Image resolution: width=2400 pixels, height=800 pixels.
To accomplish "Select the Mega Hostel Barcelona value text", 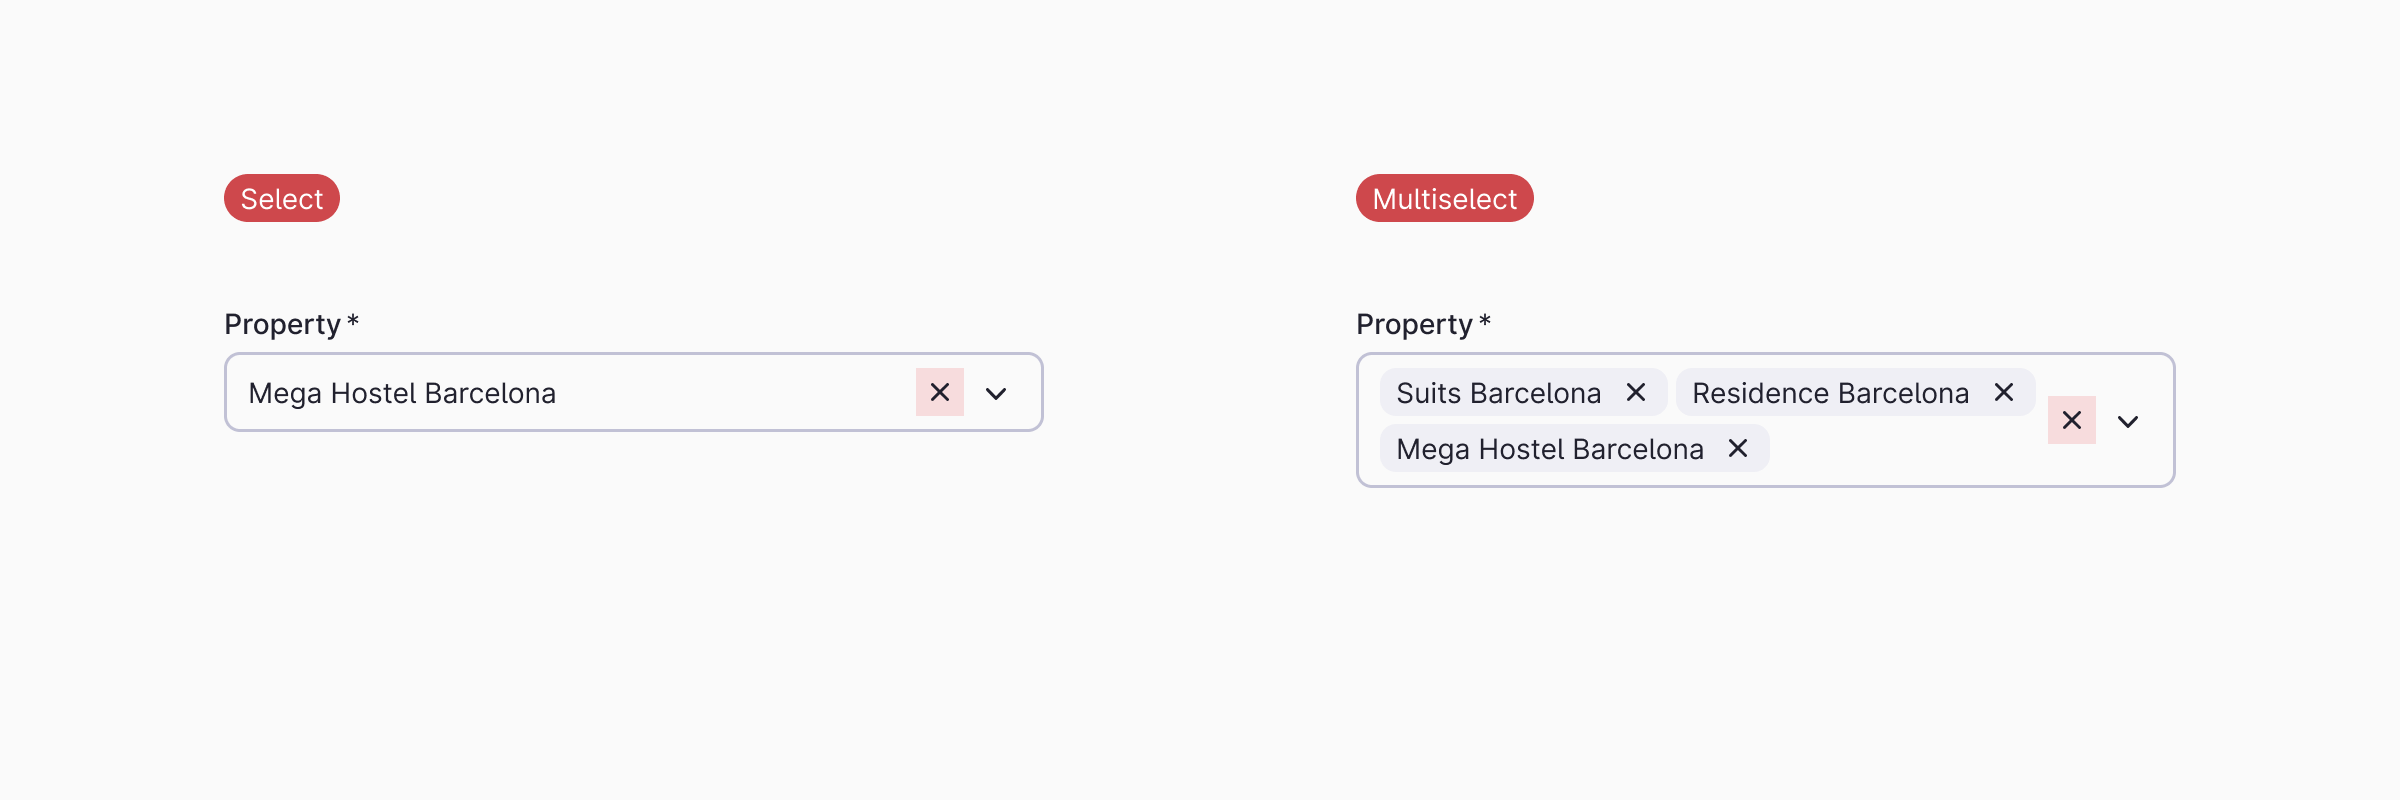I will point(403,392).
